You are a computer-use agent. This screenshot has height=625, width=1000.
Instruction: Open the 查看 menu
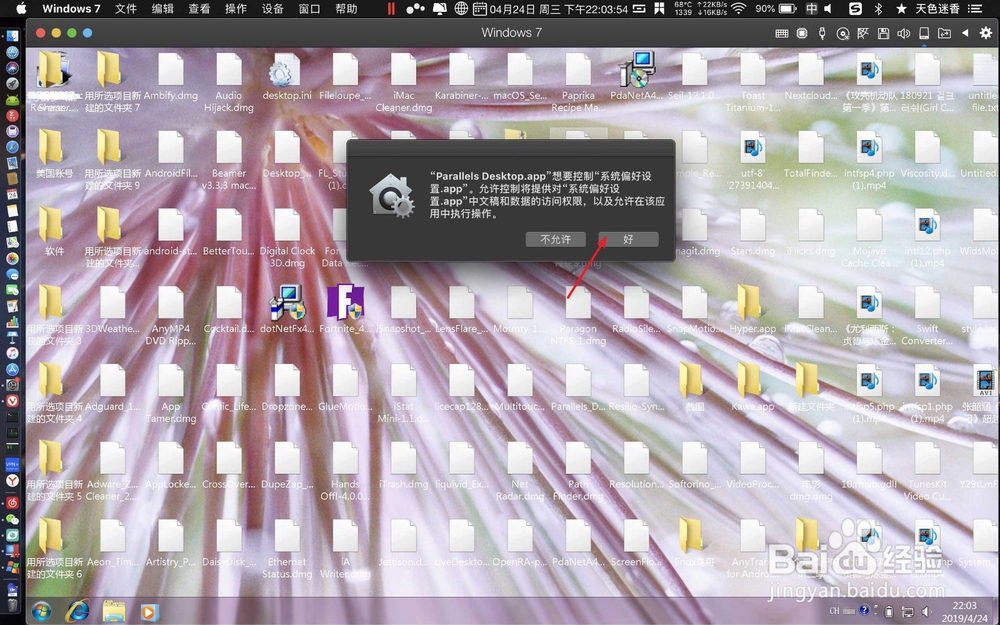(x=199, y=8)
